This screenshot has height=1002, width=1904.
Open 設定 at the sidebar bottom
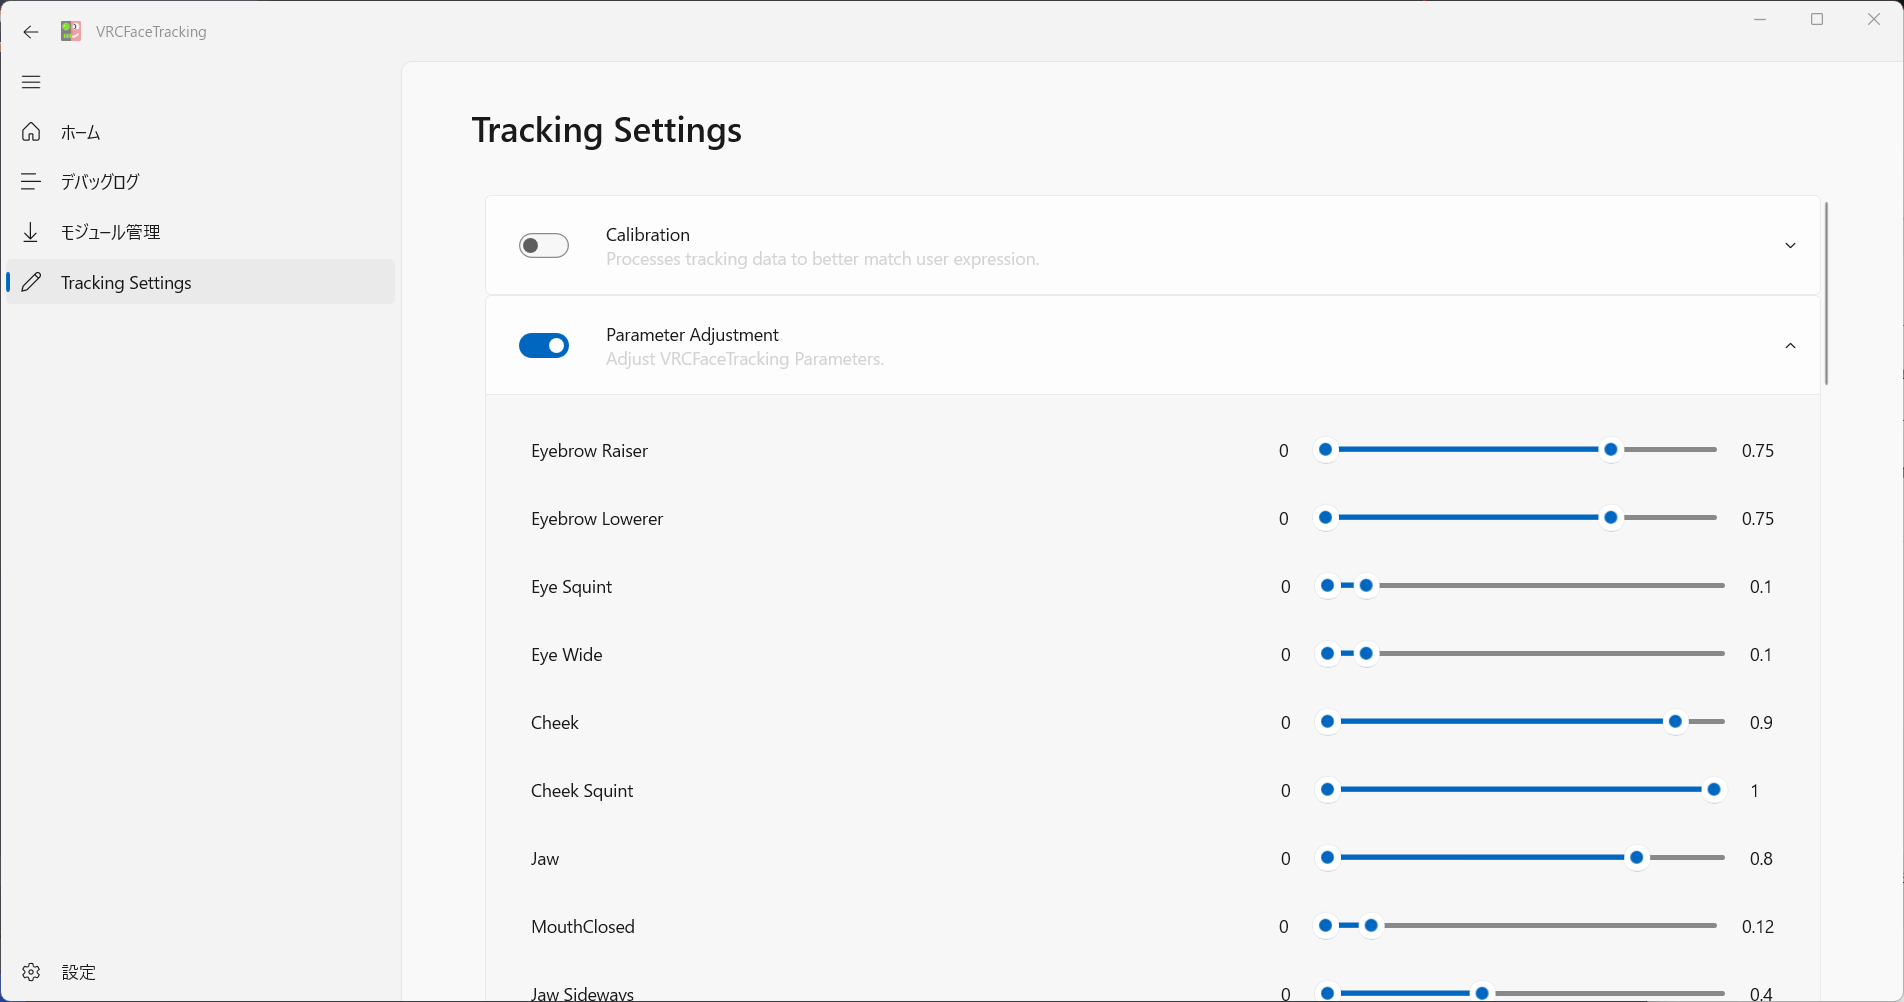tap(79, 972)
